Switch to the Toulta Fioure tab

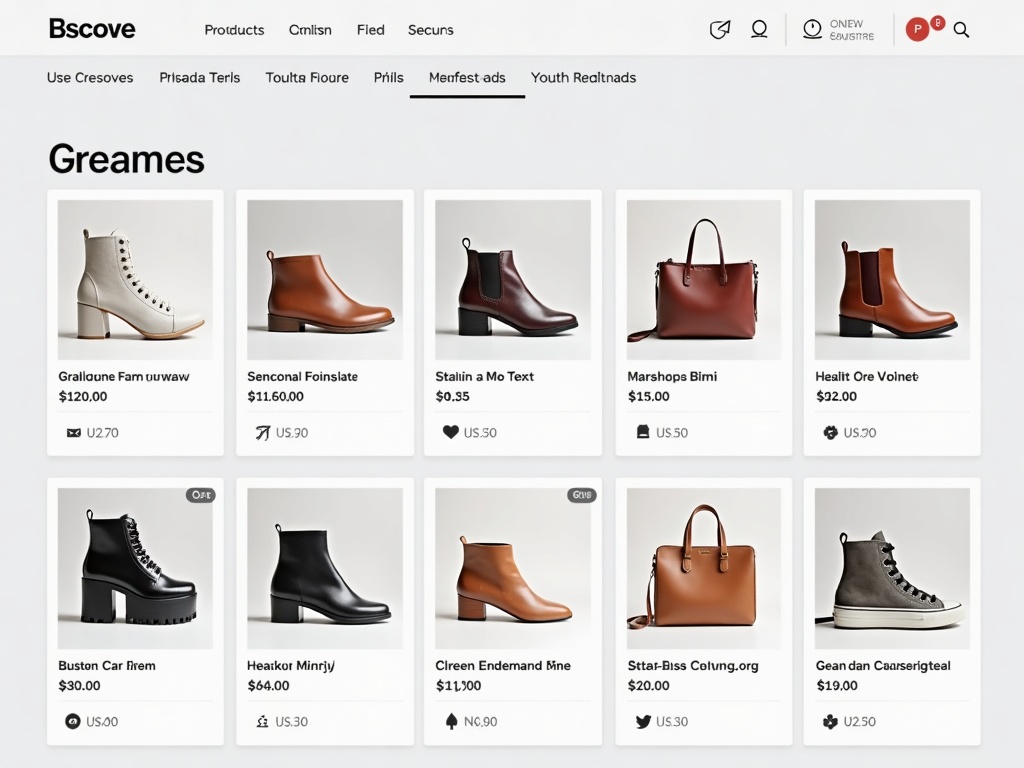(x=307, y=78)
